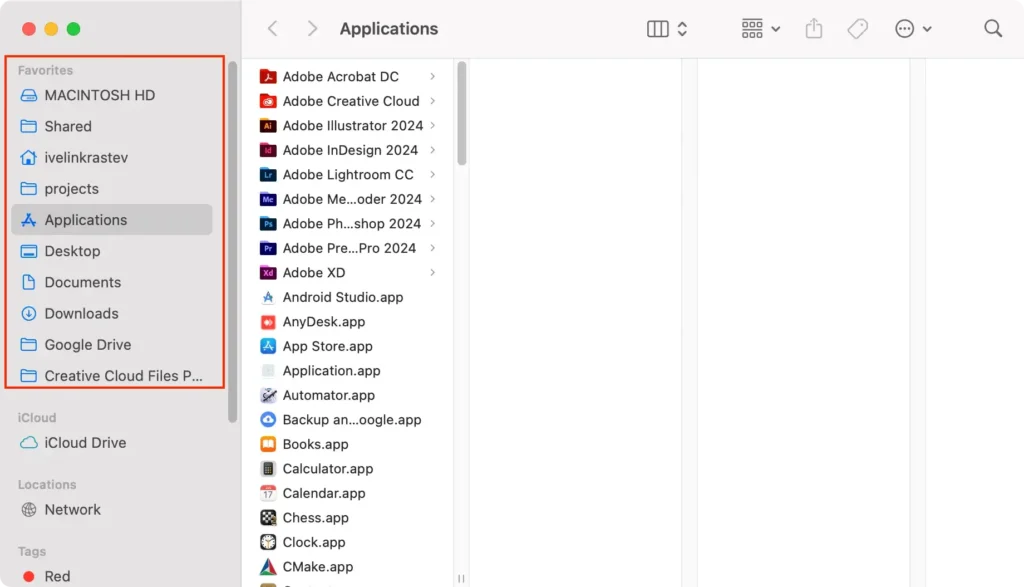
Task: Click the scrollbar beside the app list
Action: pyautogui.click(x=460, y=110)
